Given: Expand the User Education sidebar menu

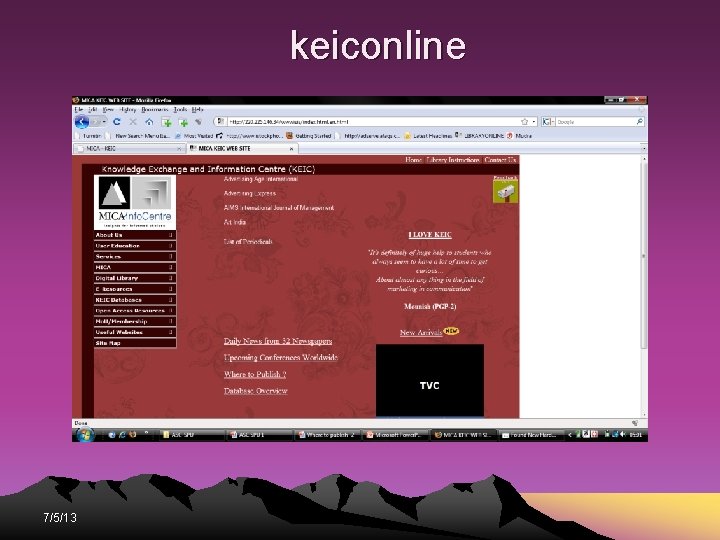Looking at the screenshot, I should click(135, 246).
